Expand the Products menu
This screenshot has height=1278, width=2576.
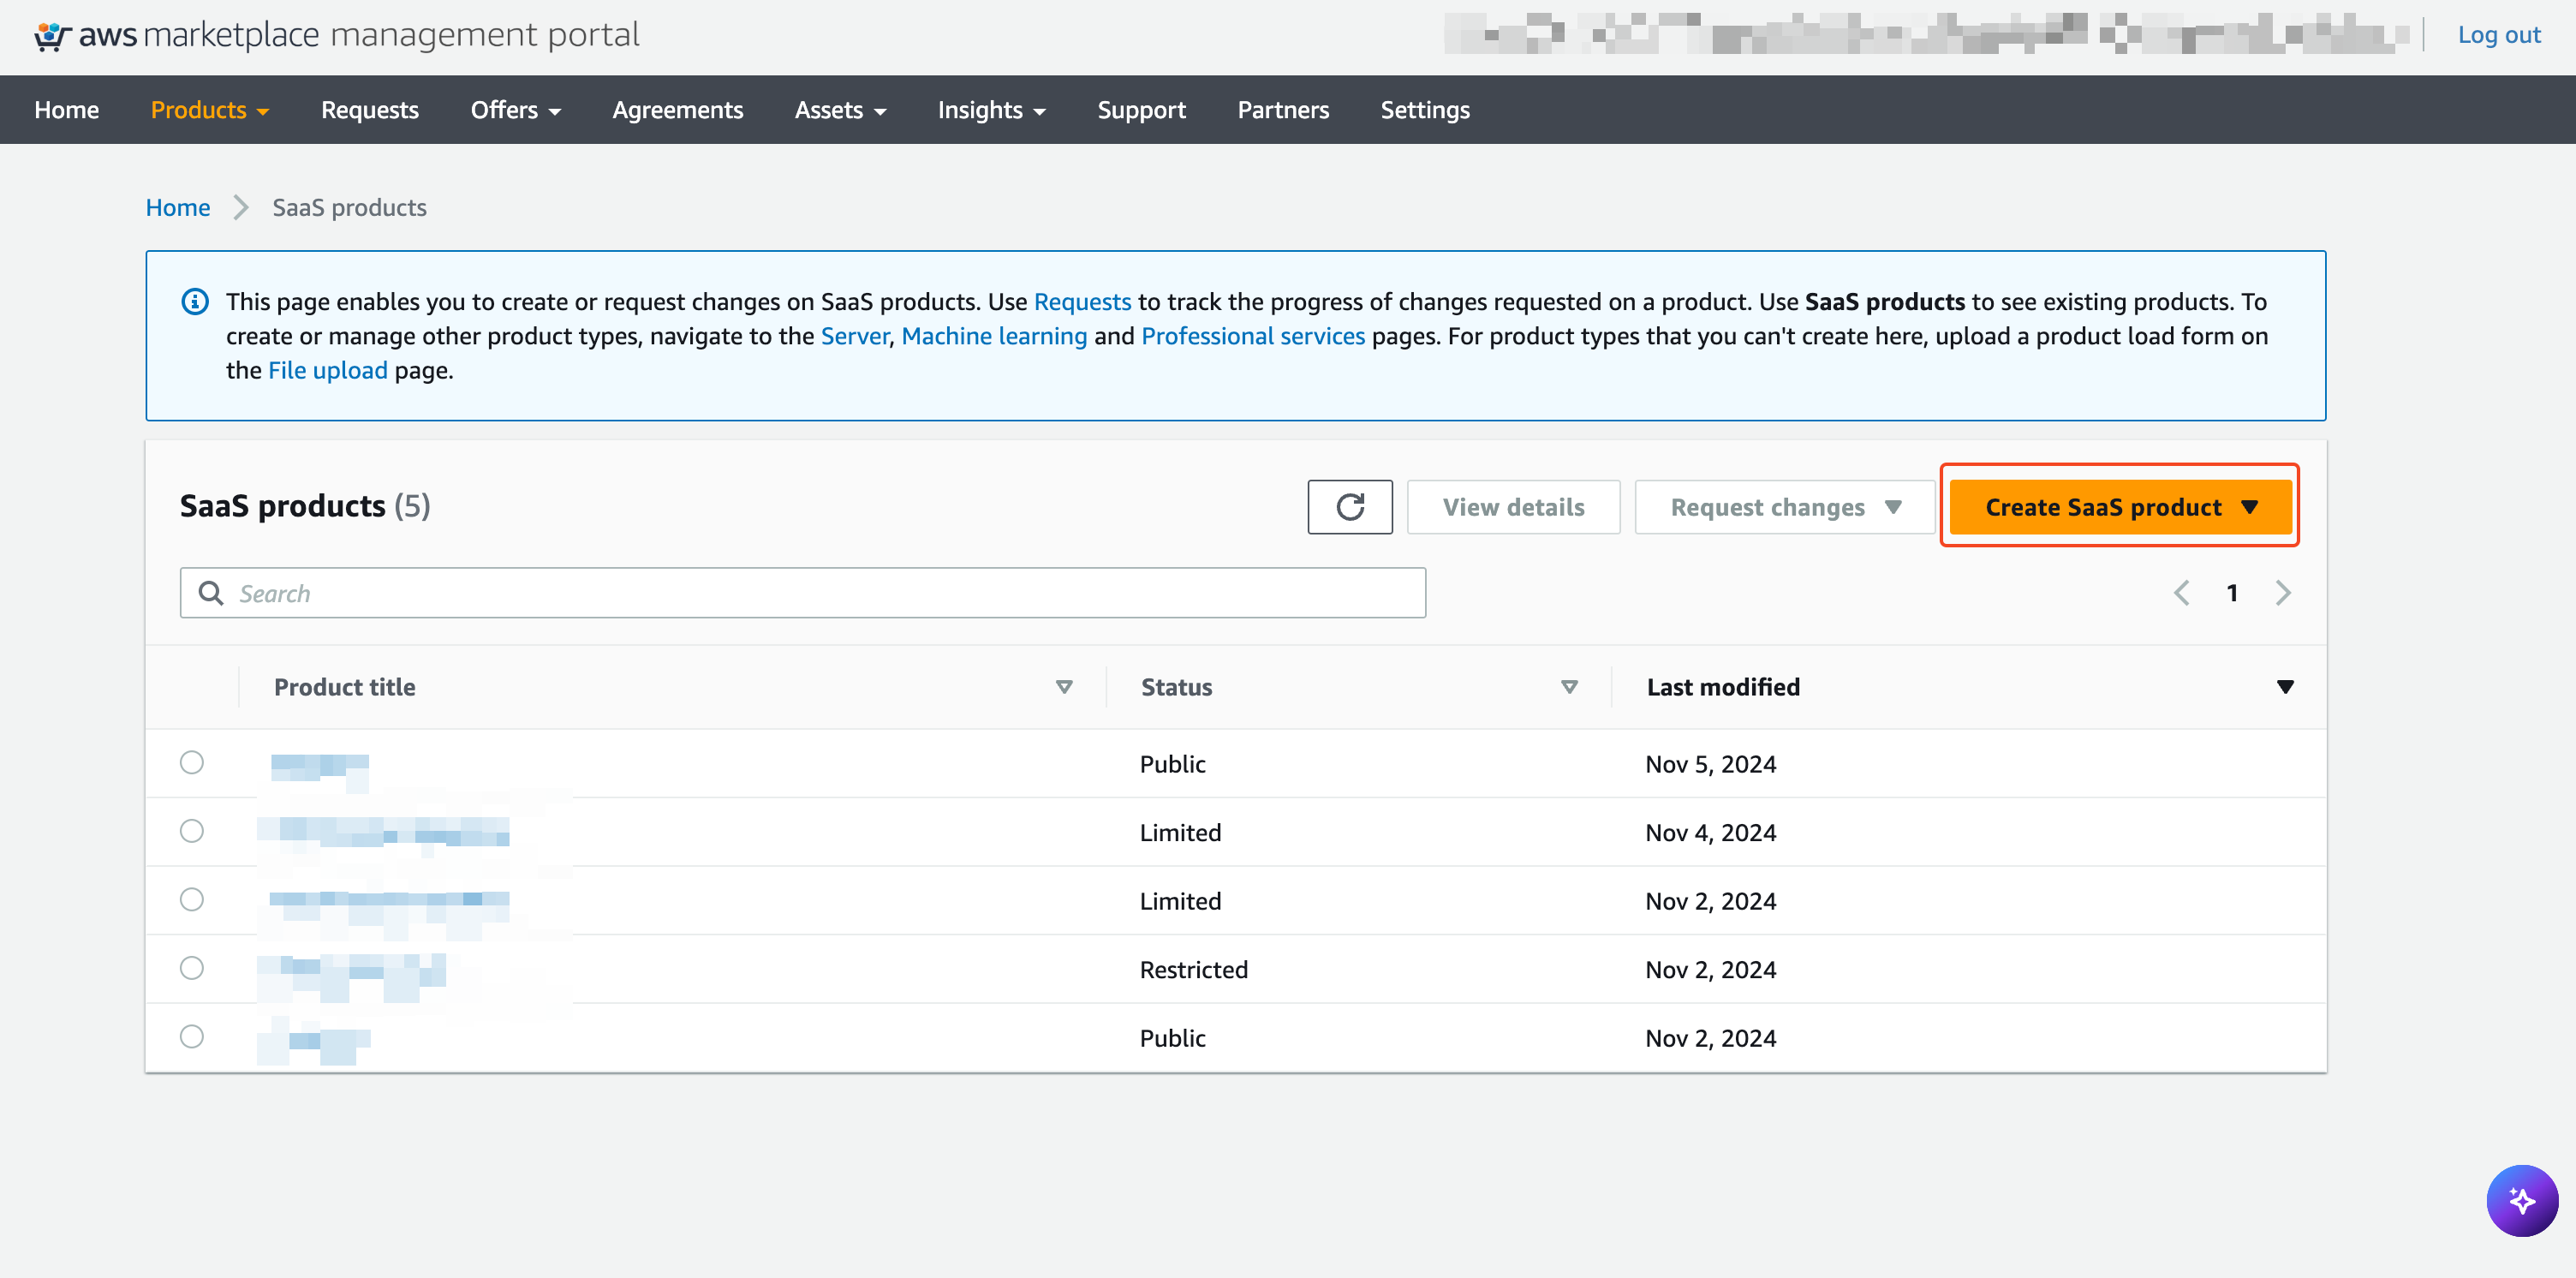tap(210, 110)
